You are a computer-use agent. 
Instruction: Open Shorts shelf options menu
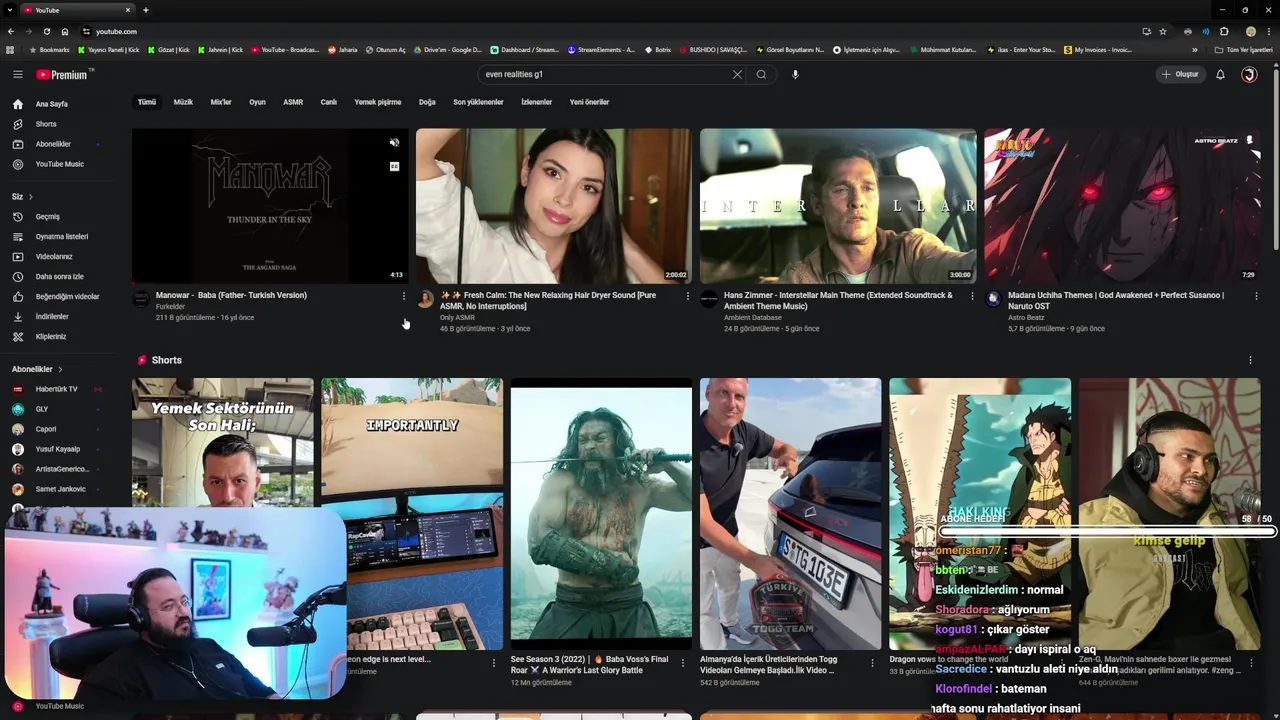1250,360
